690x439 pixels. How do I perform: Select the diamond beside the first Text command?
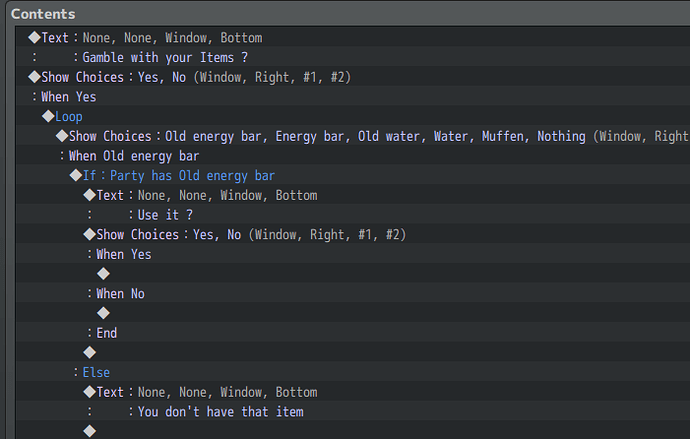click(34, 38)
